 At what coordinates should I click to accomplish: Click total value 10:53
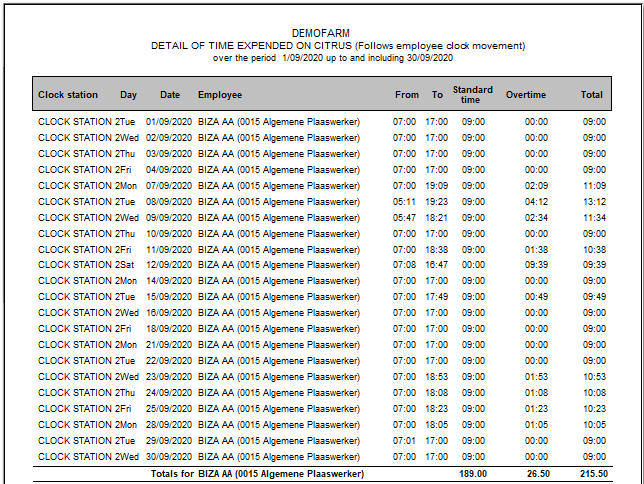(594, 377)
